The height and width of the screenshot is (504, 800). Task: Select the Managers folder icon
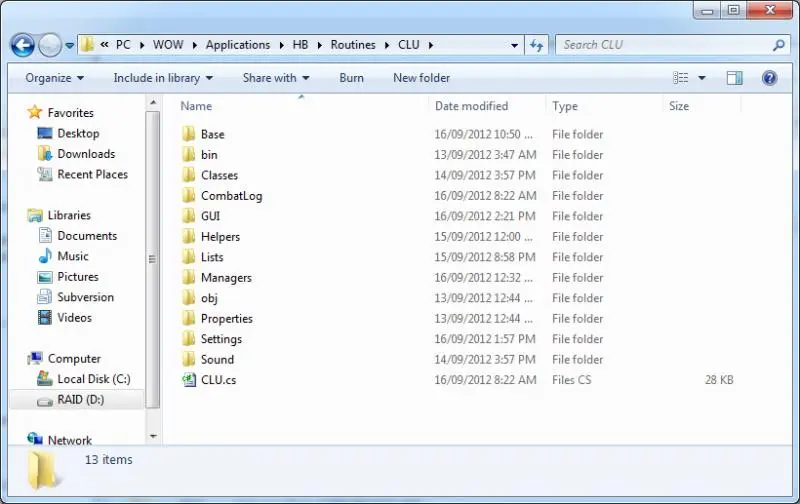(x=189, y=278)
